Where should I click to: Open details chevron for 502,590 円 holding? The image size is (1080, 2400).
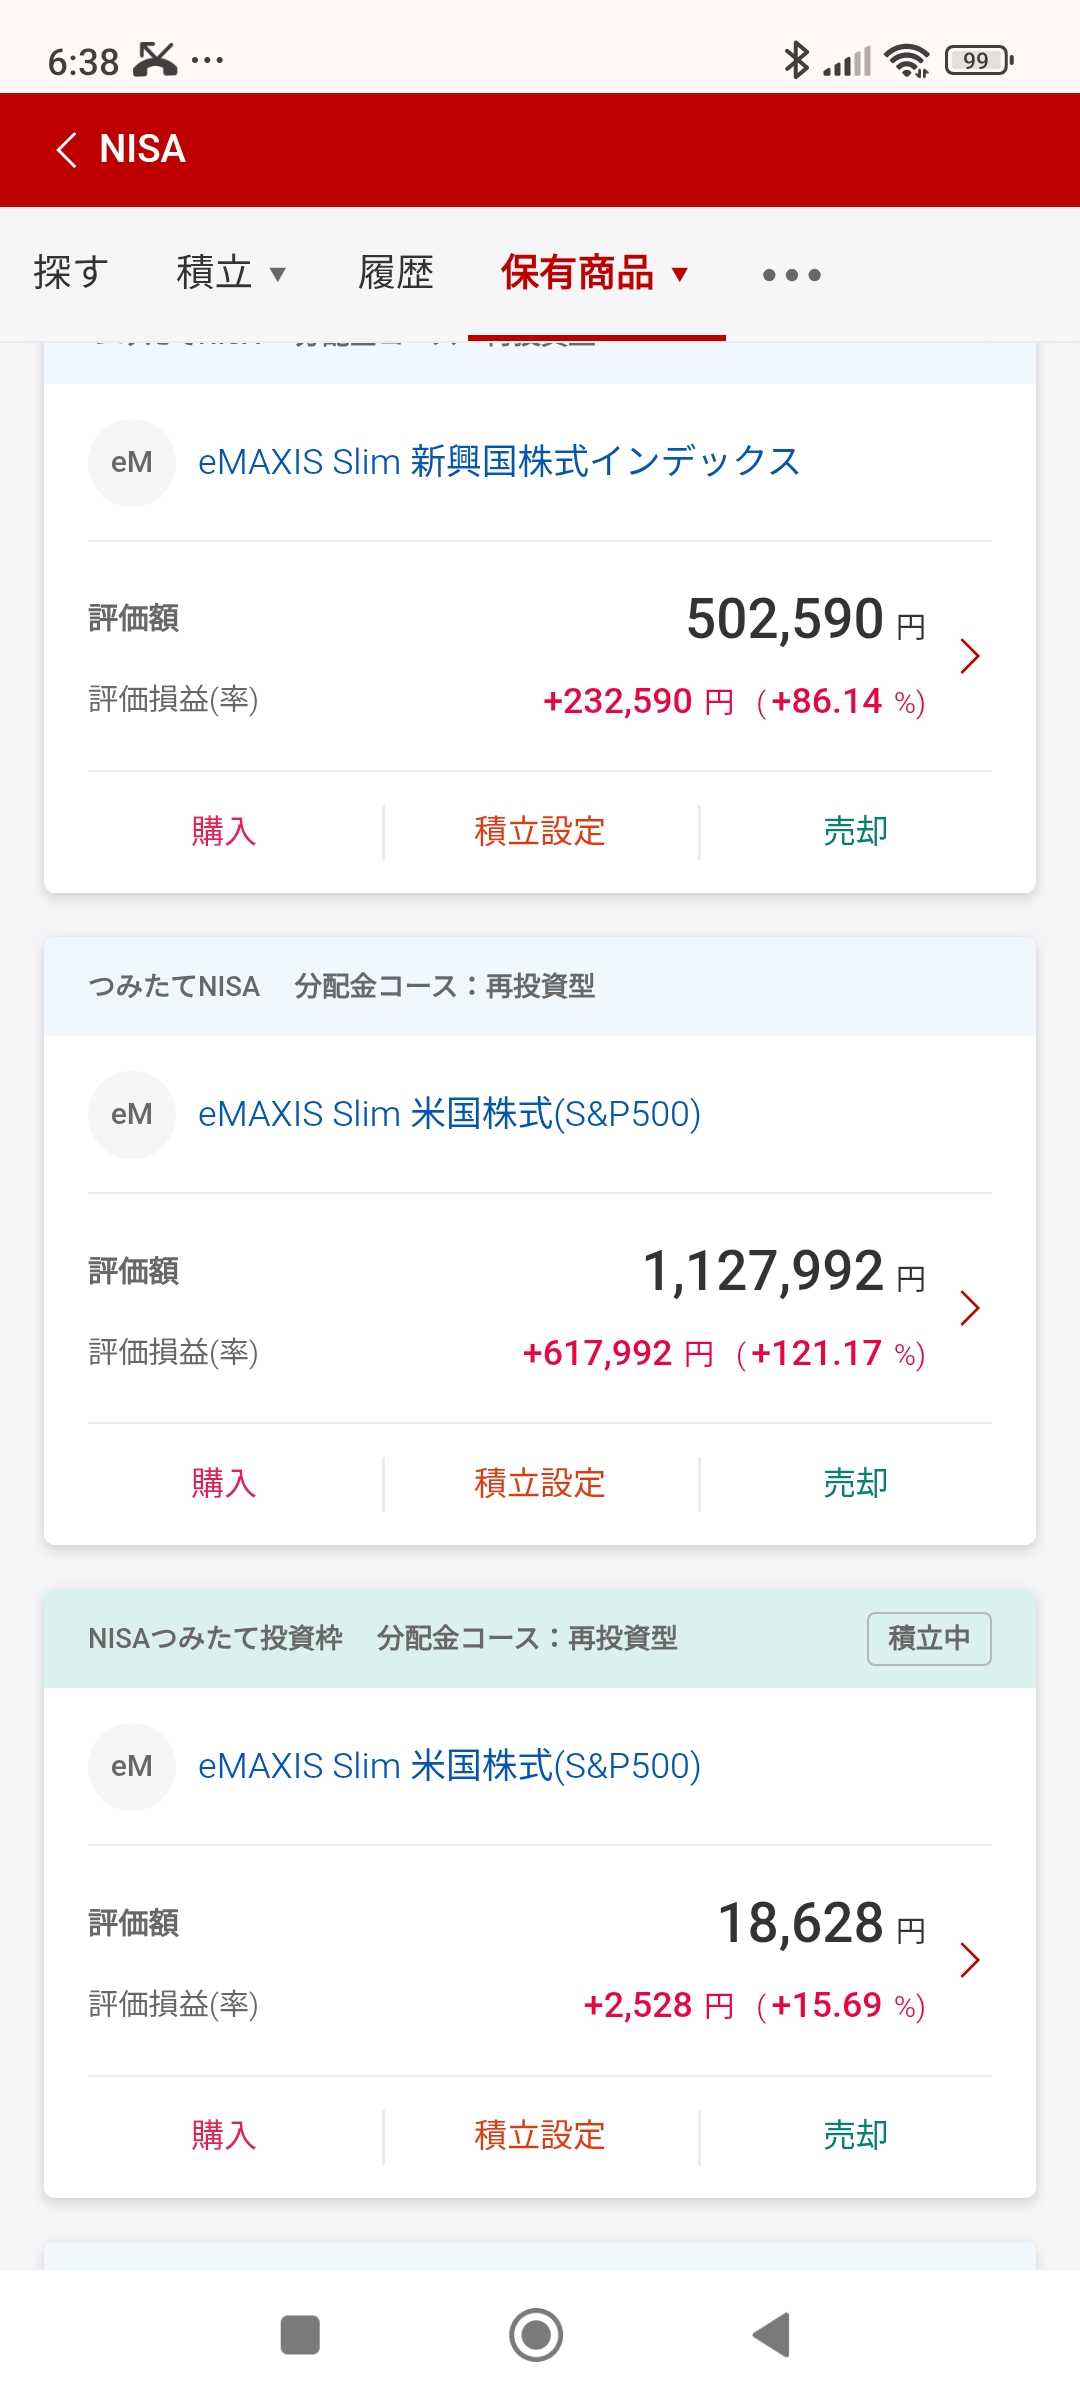(x=969, y=656)
